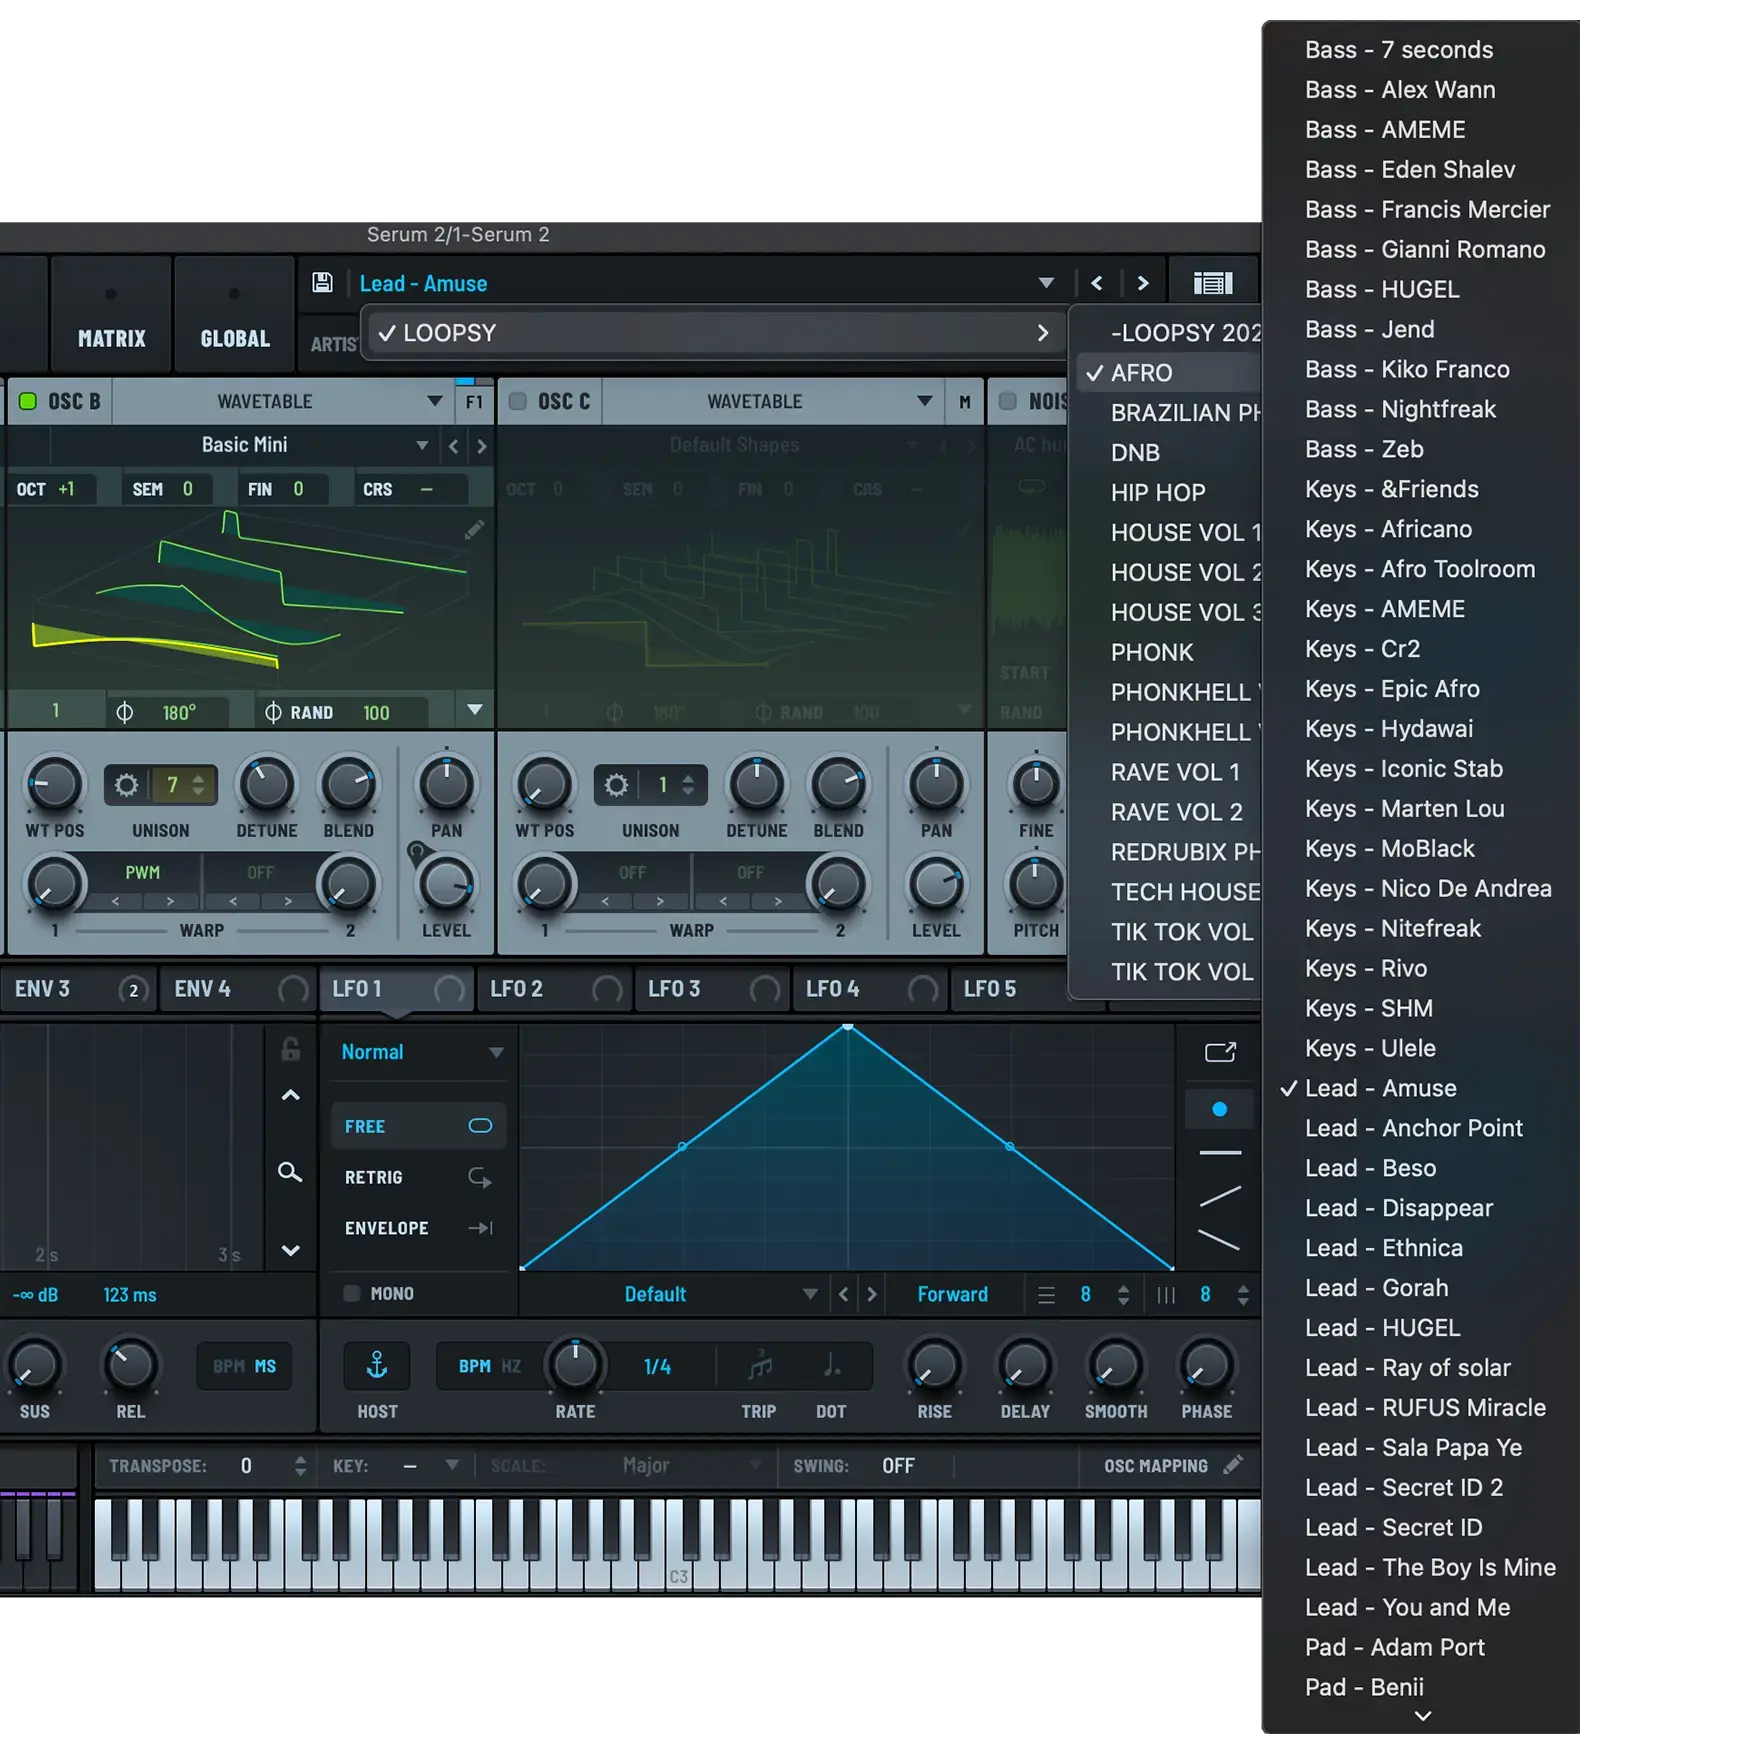The image size is (1750, 1750).
Task: Click the OSC mapping pencil icon
Action: click(x=1233, y=1465)
